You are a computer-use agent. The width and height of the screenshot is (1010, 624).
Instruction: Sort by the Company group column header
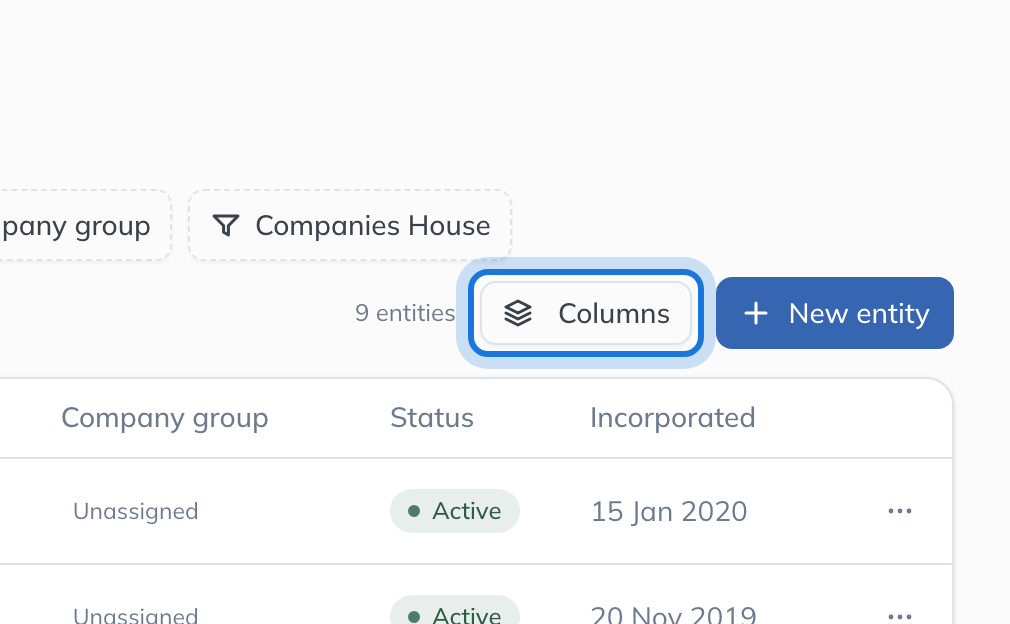165,418
